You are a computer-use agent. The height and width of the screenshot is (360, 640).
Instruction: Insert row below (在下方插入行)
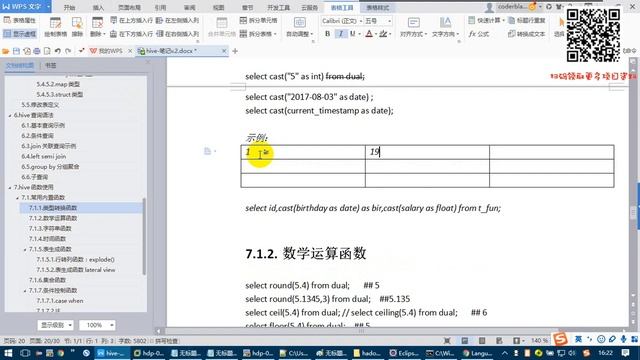point(131,34)
